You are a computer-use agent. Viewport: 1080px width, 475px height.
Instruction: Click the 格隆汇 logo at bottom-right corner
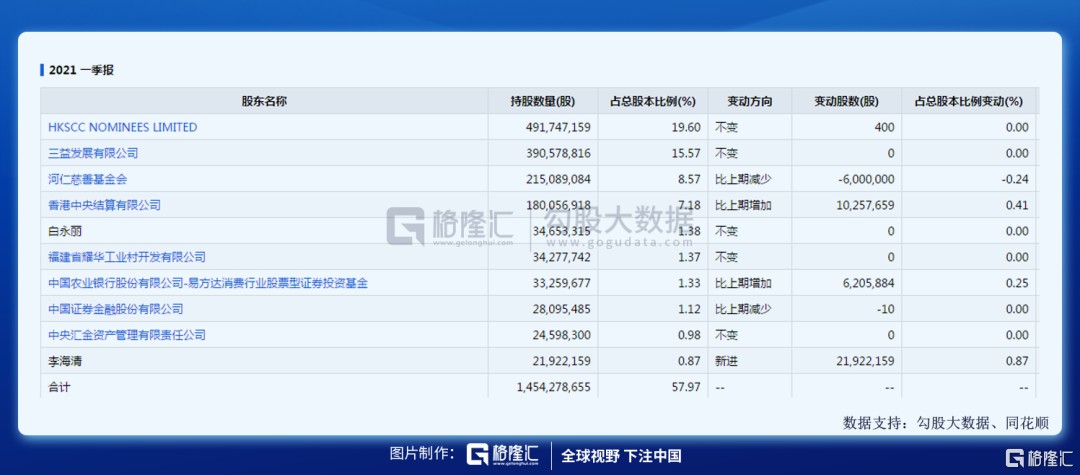1039,458
